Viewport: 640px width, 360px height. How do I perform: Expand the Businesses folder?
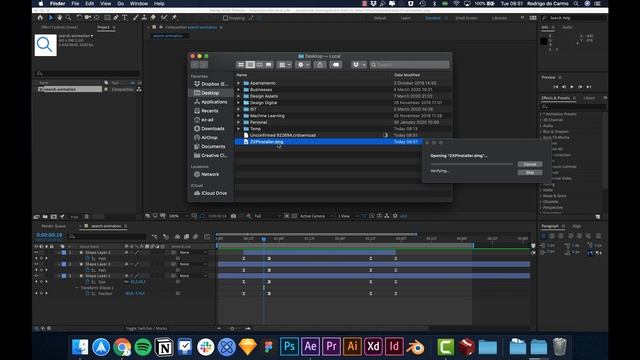coord(238,90)
